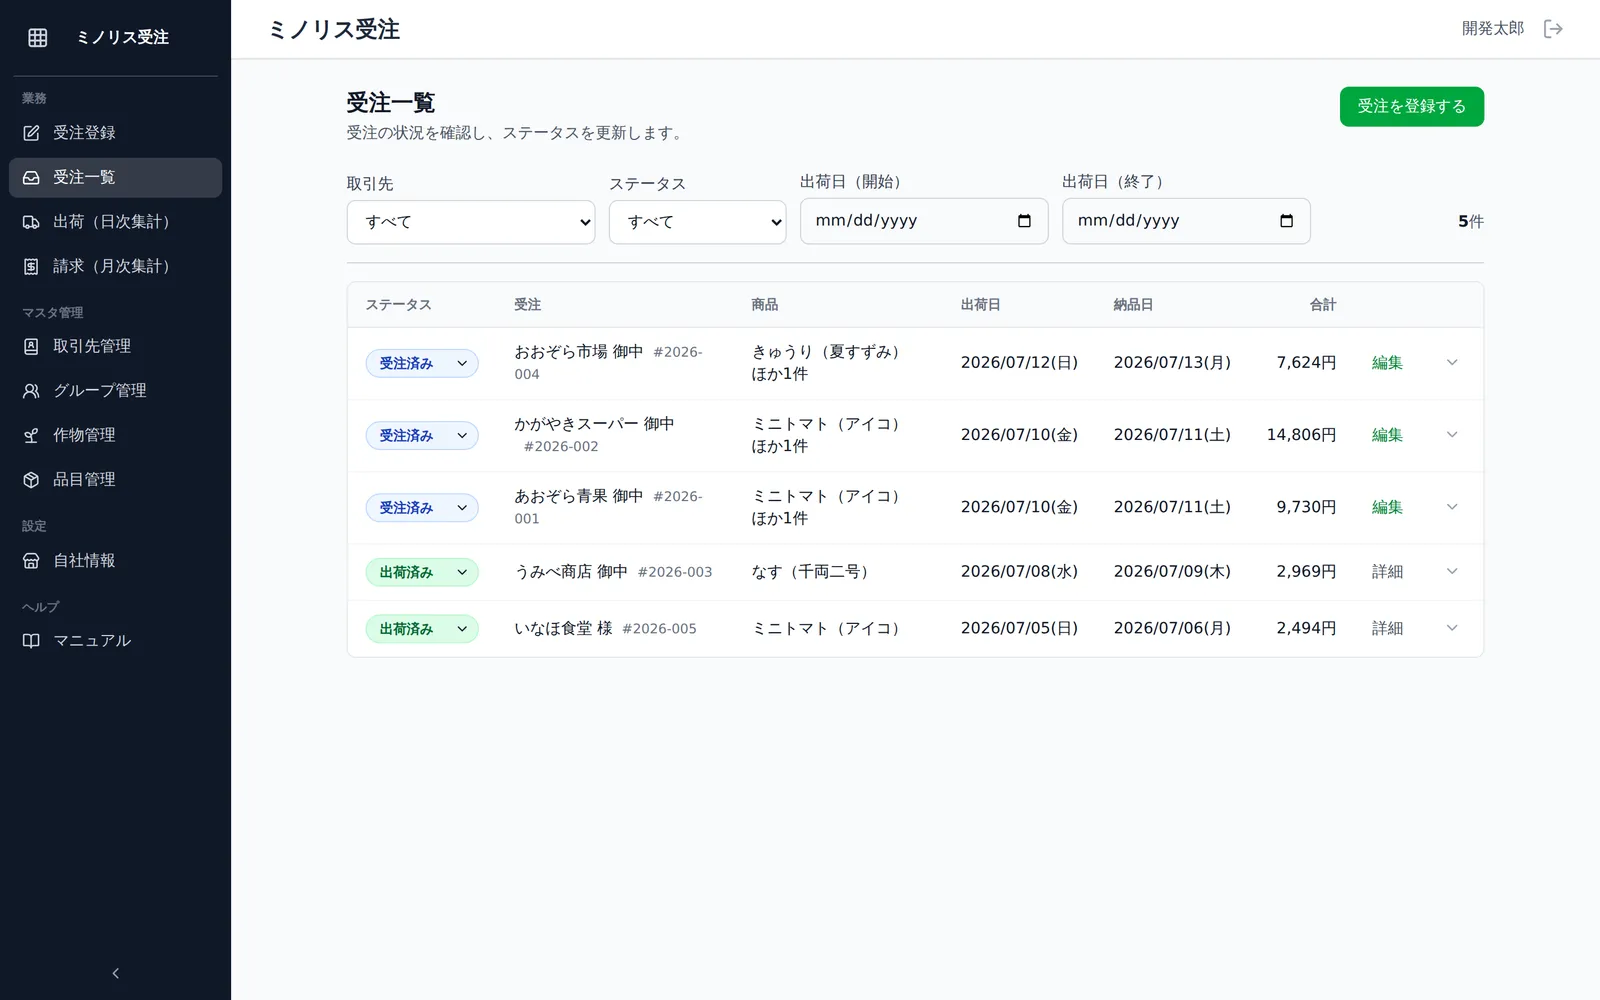Click the 請求 invoice icon

point(31,266)
